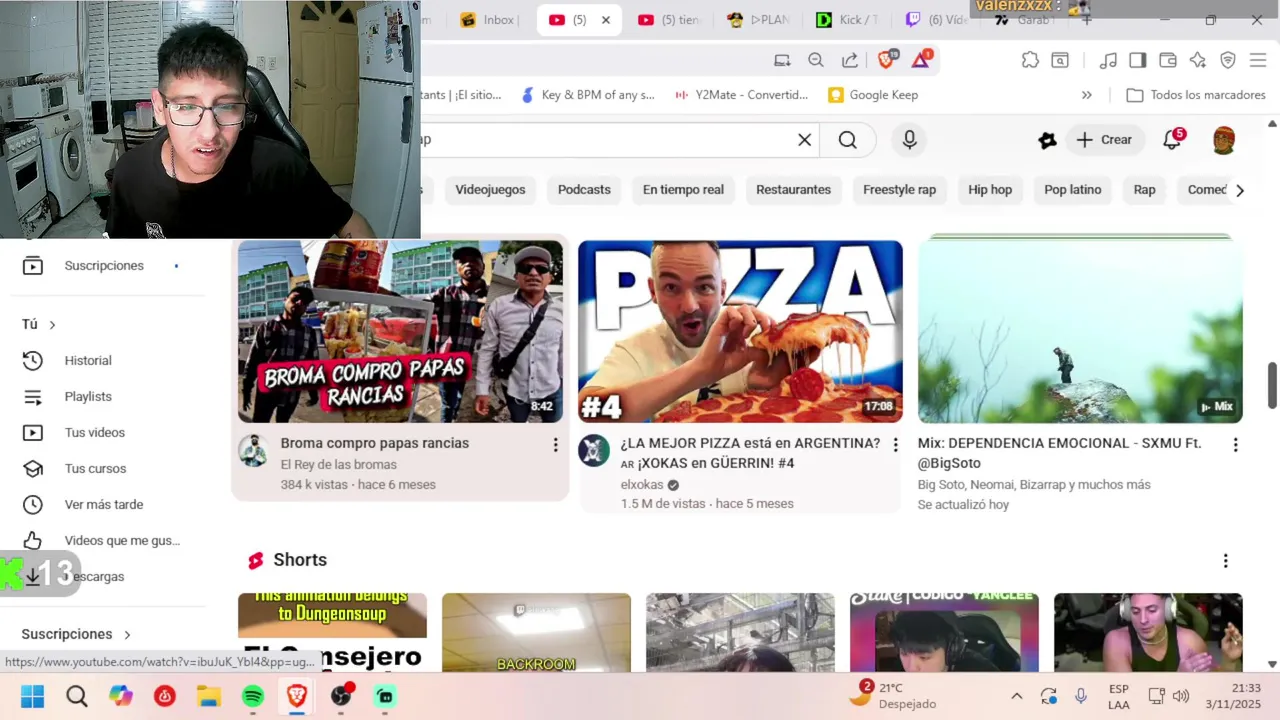Switch to the Kick browser tab

point(847,20)
